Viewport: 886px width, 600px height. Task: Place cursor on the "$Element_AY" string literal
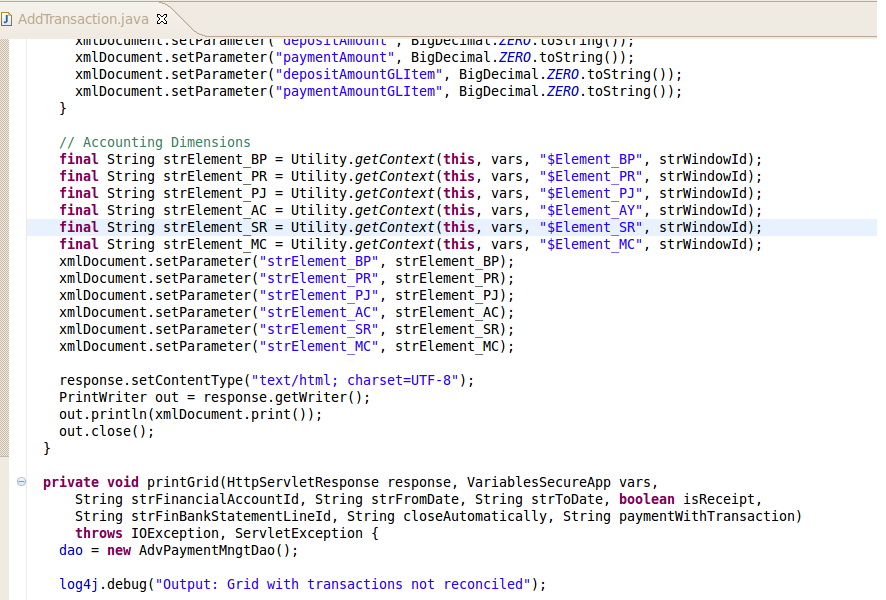coord(590,210)
